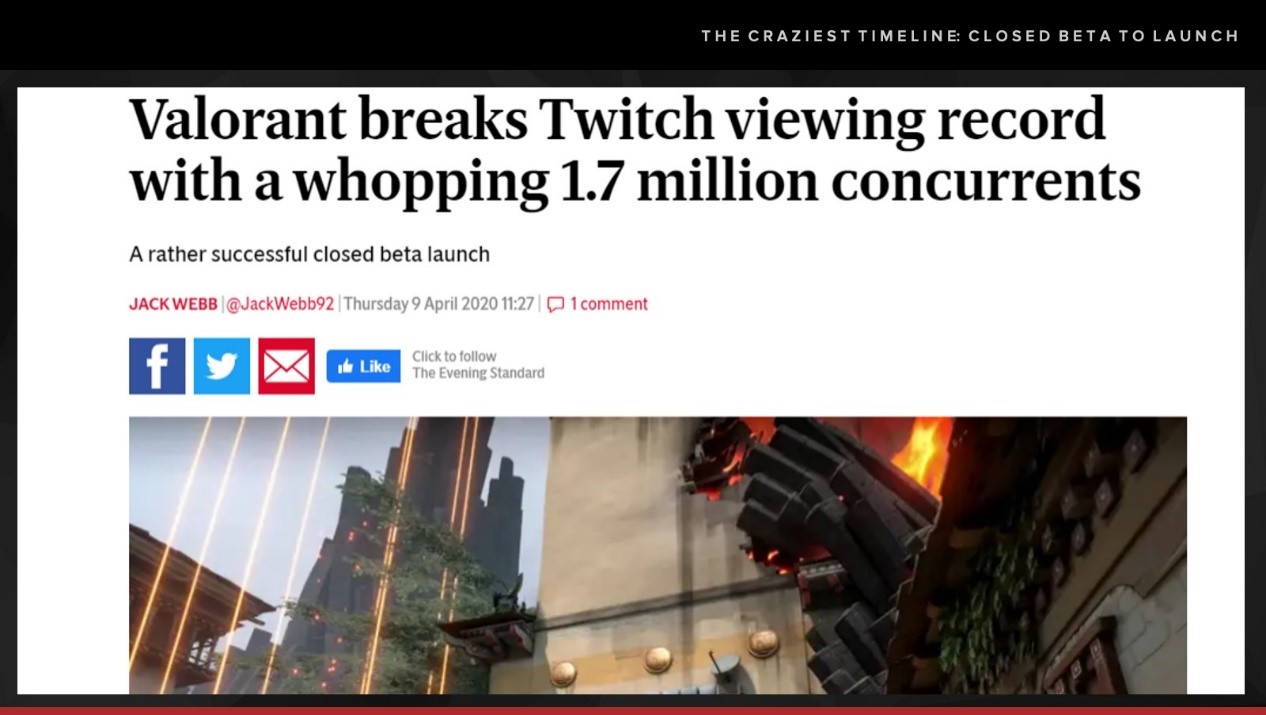Click the "Click to follow" text
The image size is (1266, 715).
pos(454,356)
